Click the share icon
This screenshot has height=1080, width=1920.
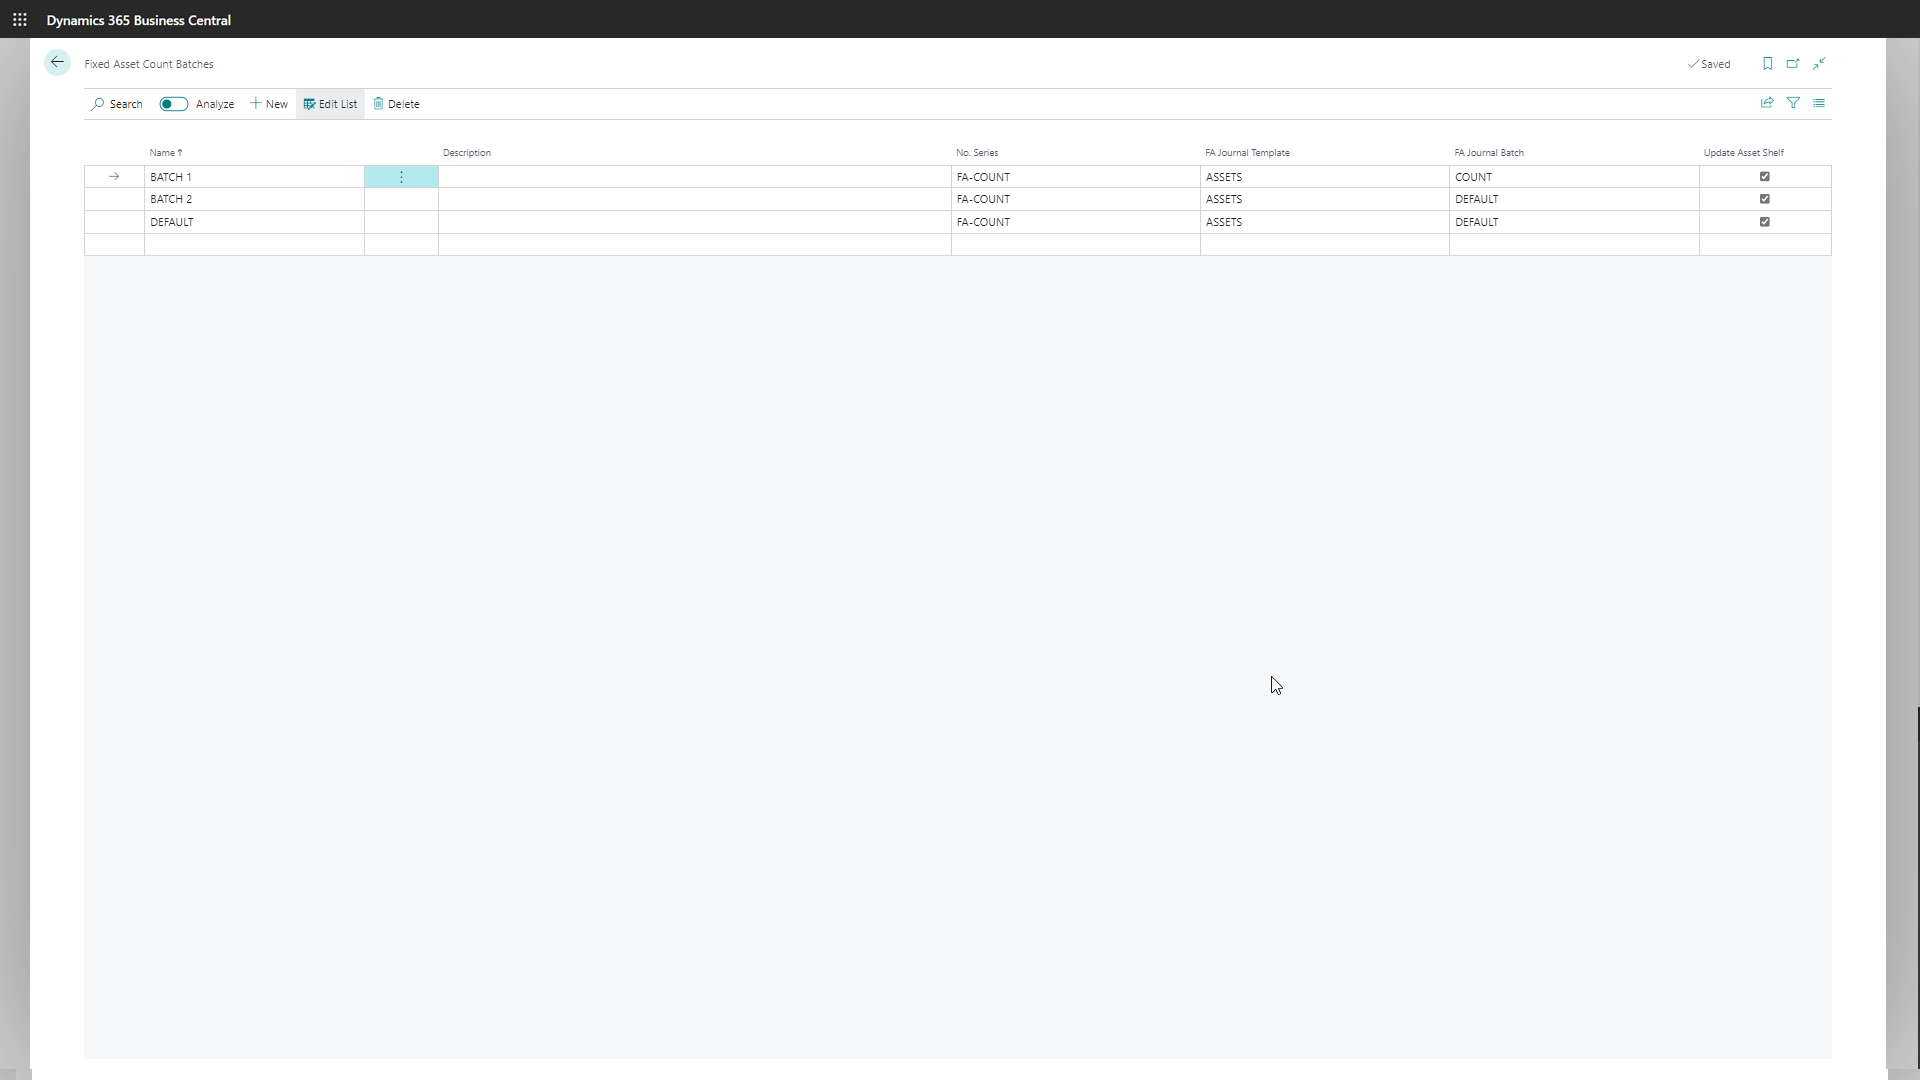click(x=1767, y=103)
